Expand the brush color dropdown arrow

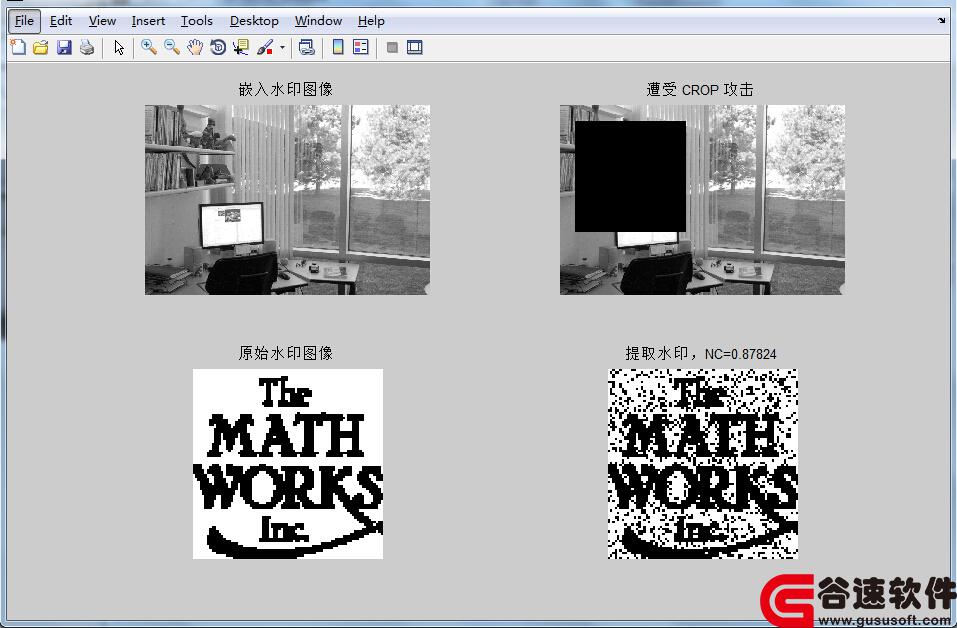(x=282, y=47)
